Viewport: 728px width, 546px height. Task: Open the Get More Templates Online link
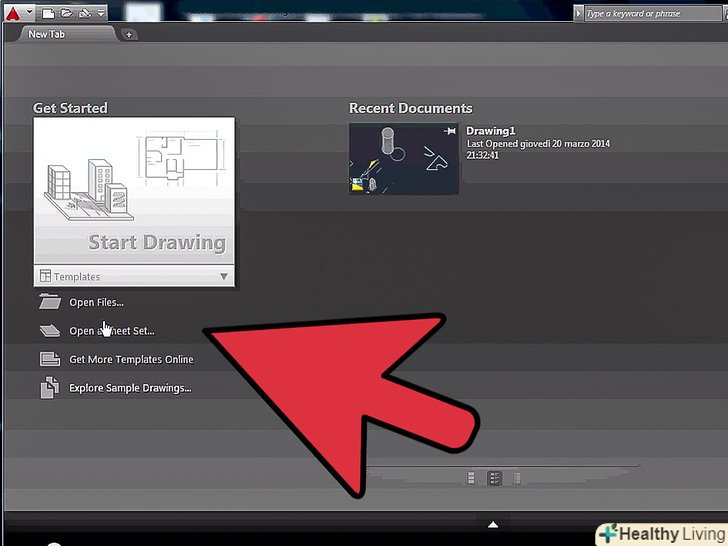point(131,360)
